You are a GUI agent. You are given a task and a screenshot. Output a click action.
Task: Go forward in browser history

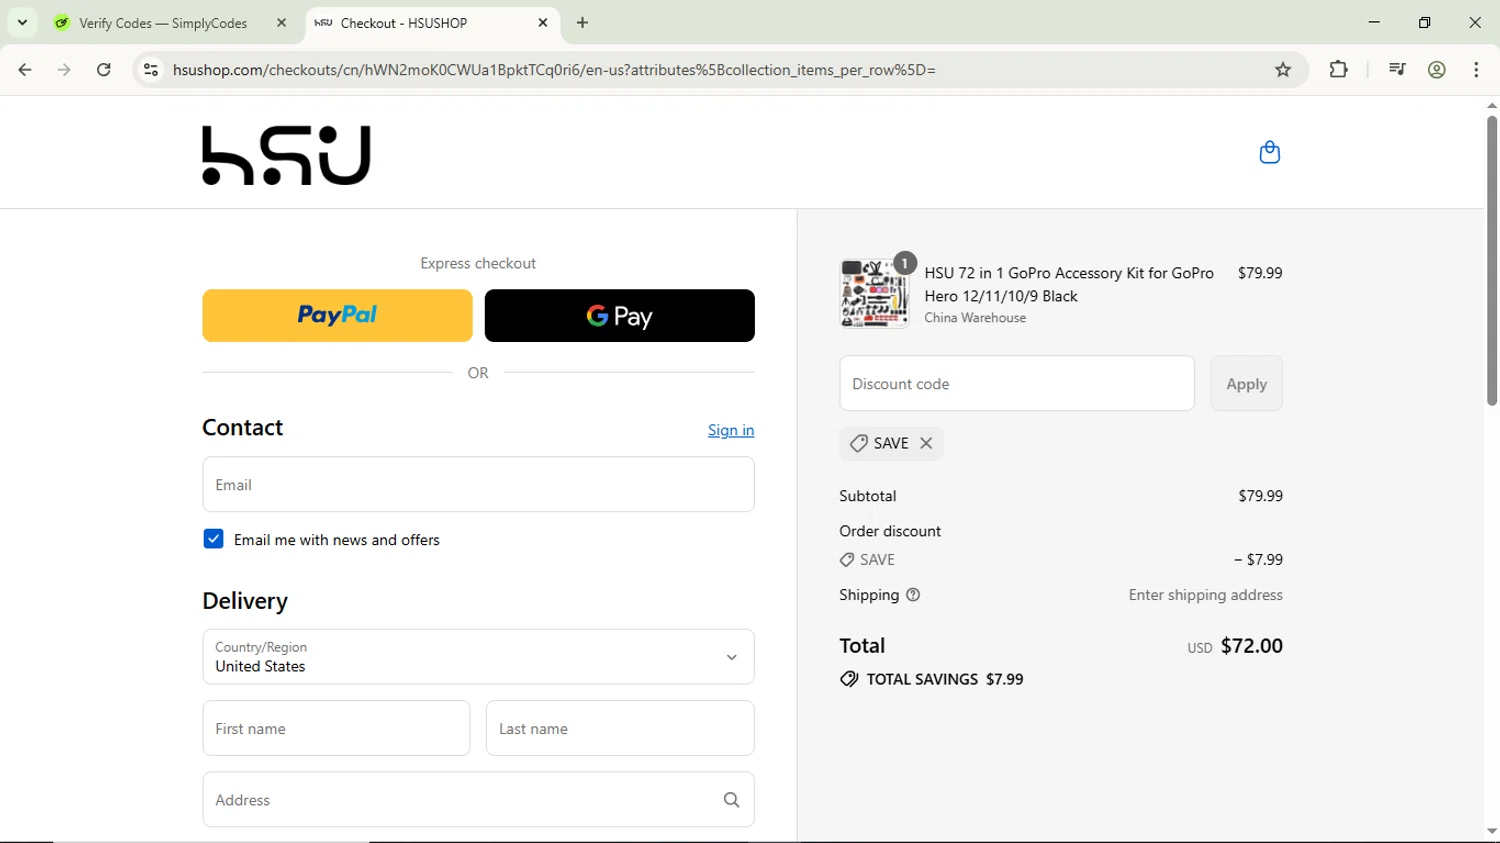tap(64, 70)
